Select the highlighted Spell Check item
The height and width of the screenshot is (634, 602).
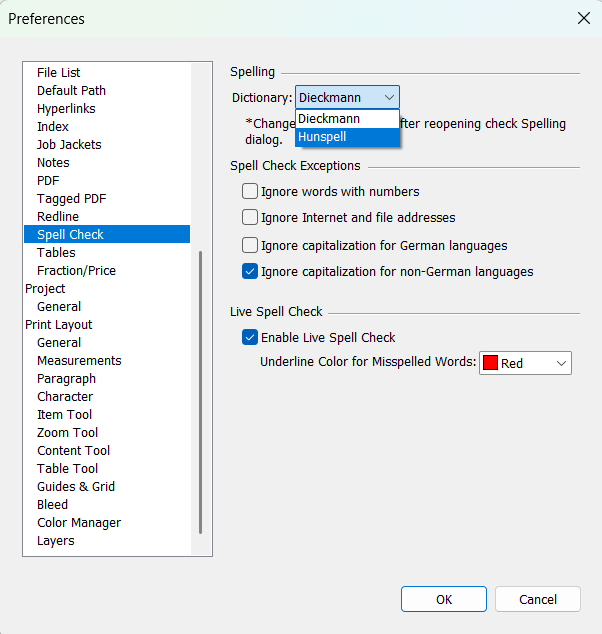click(x=107, y=235)
